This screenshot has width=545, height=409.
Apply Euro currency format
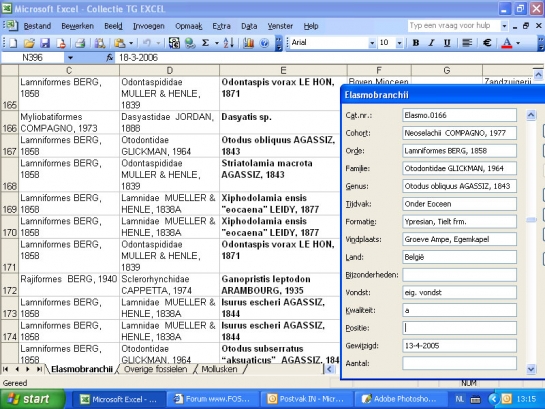487,43
